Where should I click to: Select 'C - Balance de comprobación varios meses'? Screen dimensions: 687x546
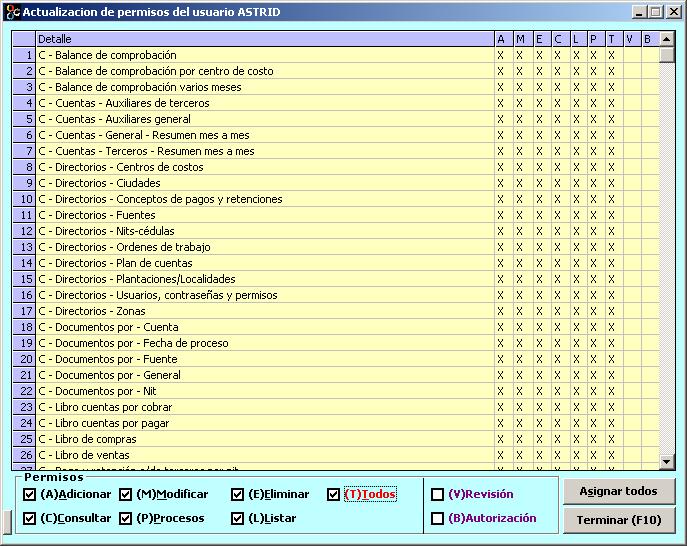265,87
